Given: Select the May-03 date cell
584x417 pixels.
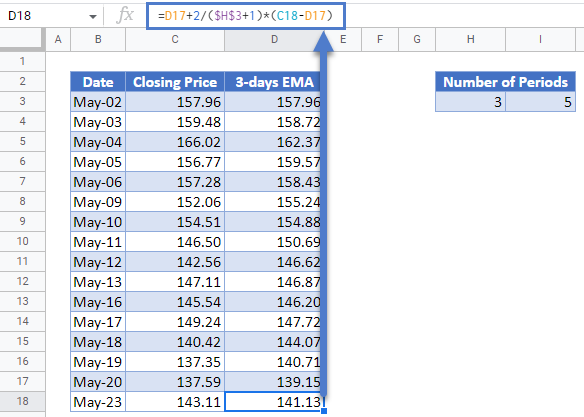Looking at the screenshot, I should (98, 122).
